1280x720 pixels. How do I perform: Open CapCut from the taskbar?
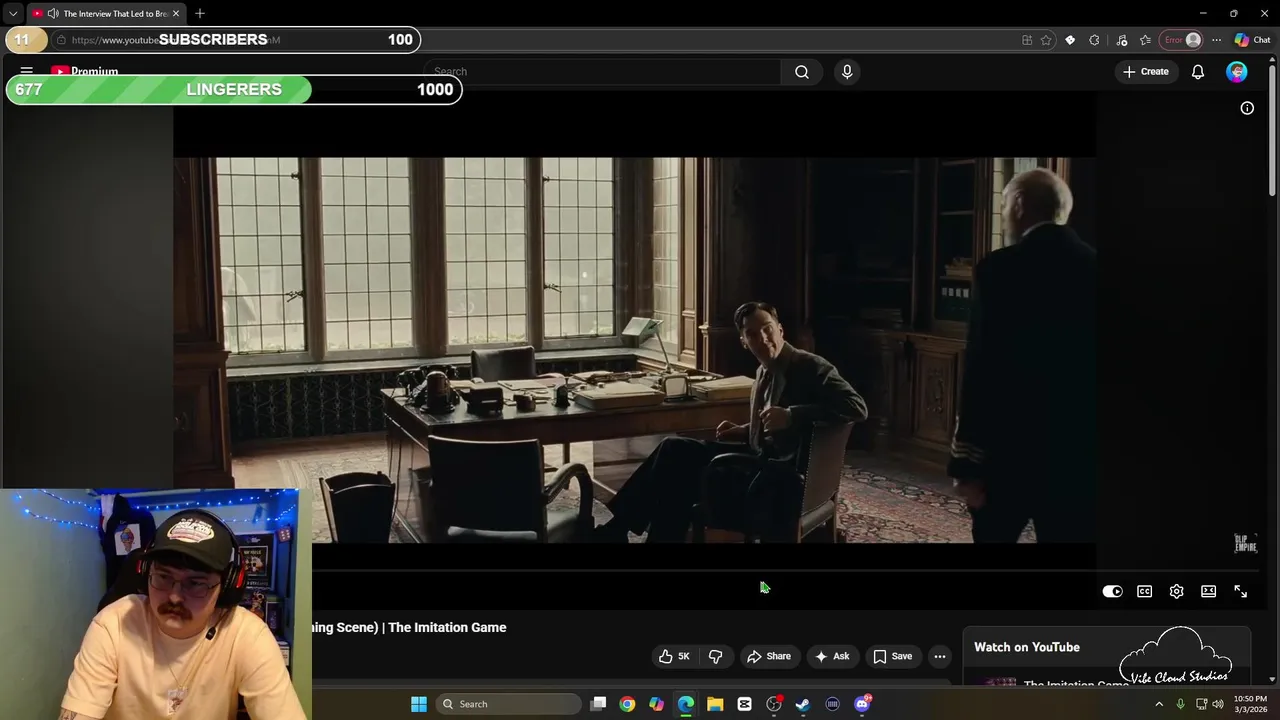744,704
